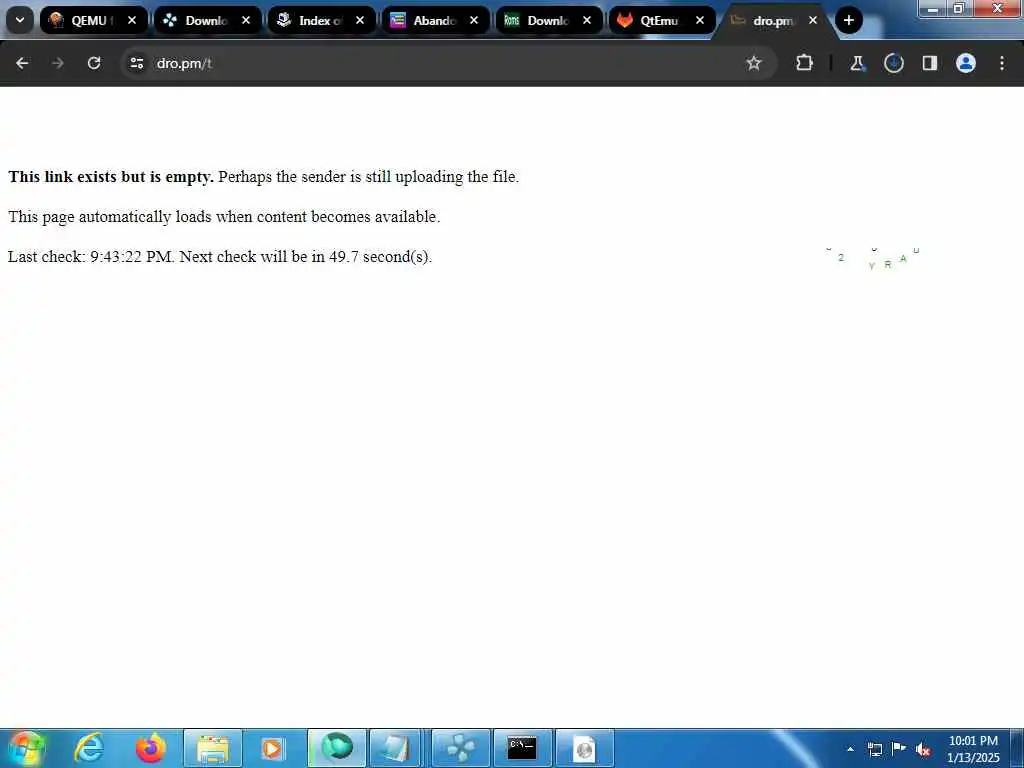Switch to the first Downlo tab with pinwheel icon
Image resolution: width=1024 pixels, height=768 pixels.
pyautogui.click(x=207, y=20)
